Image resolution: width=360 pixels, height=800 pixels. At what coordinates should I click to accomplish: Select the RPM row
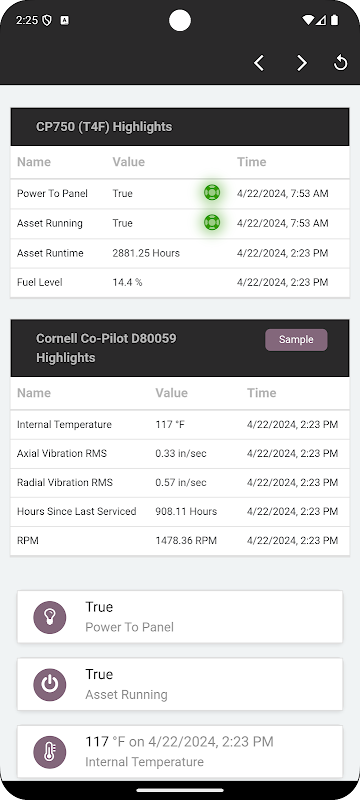180,541
